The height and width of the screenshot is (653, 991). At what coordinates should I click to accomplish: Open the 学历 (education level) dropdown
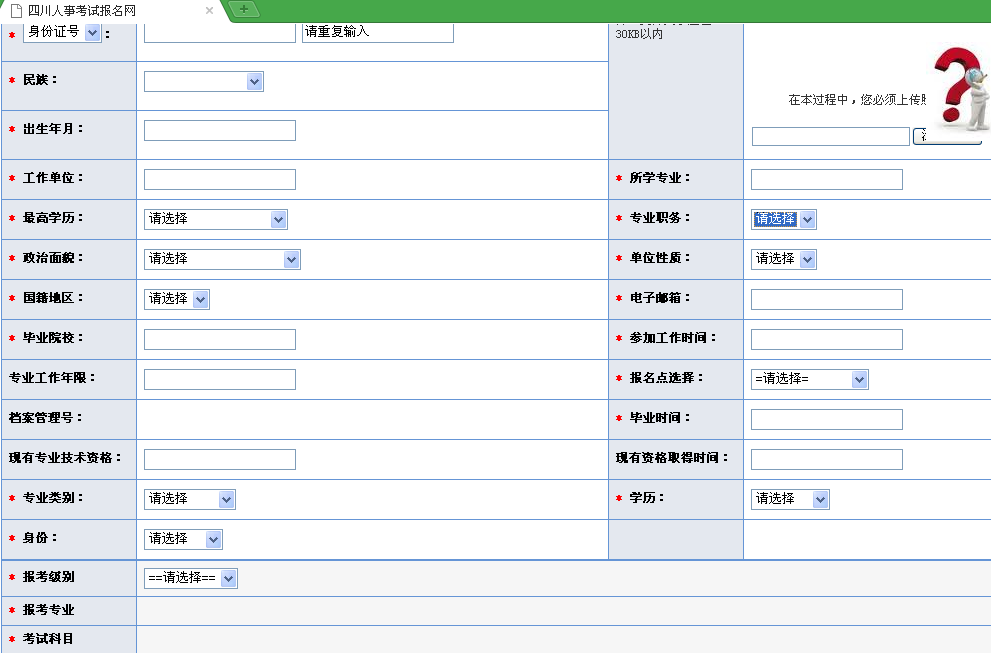790,499
